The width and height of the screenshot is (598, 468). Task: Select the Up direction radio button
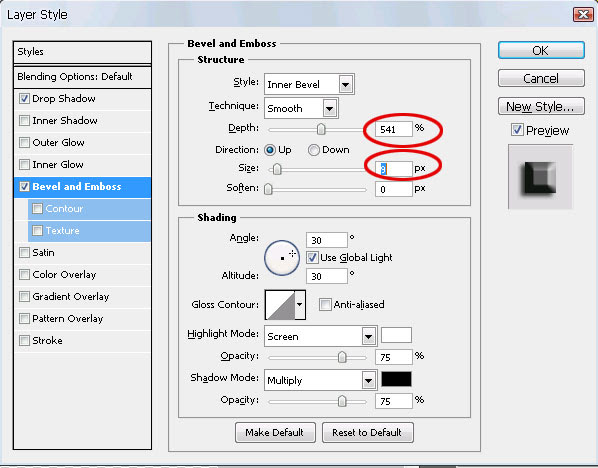[270, 150]
